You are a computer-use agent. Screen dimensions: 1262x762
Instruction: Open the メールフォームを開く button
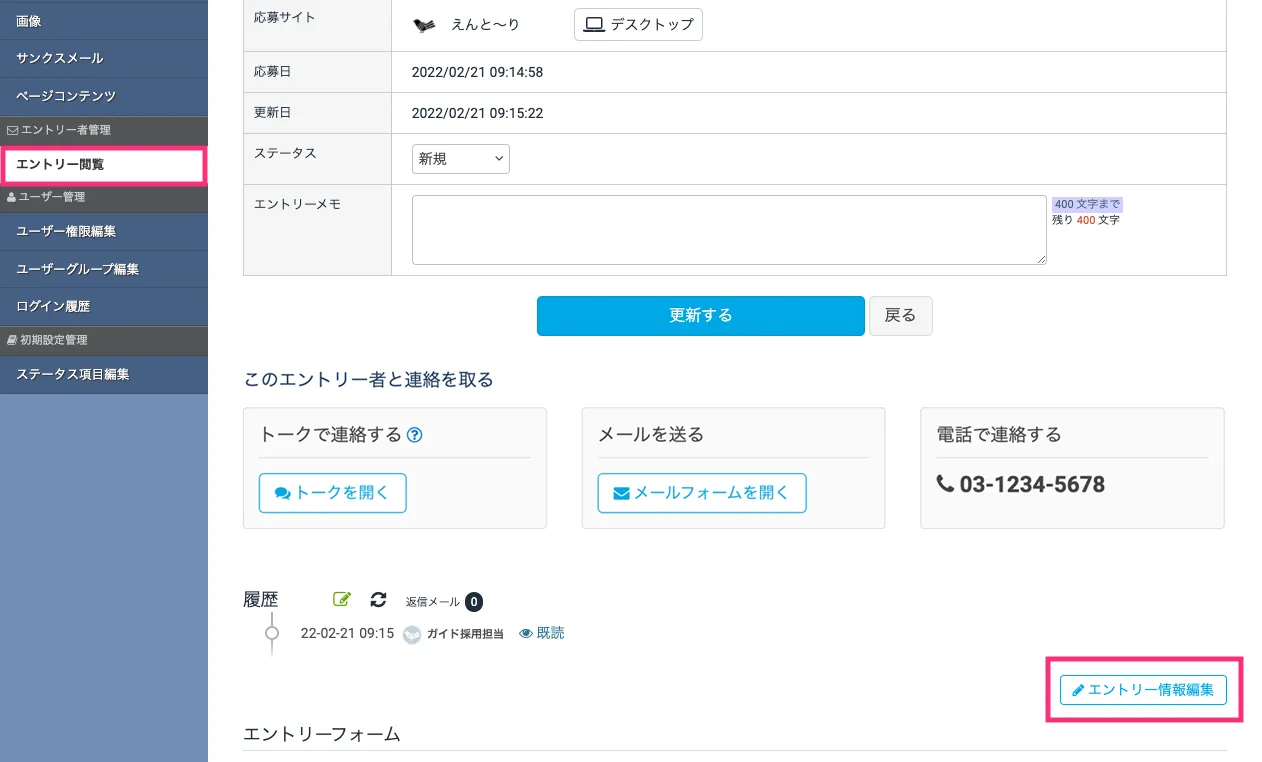[x=701, y=493]
